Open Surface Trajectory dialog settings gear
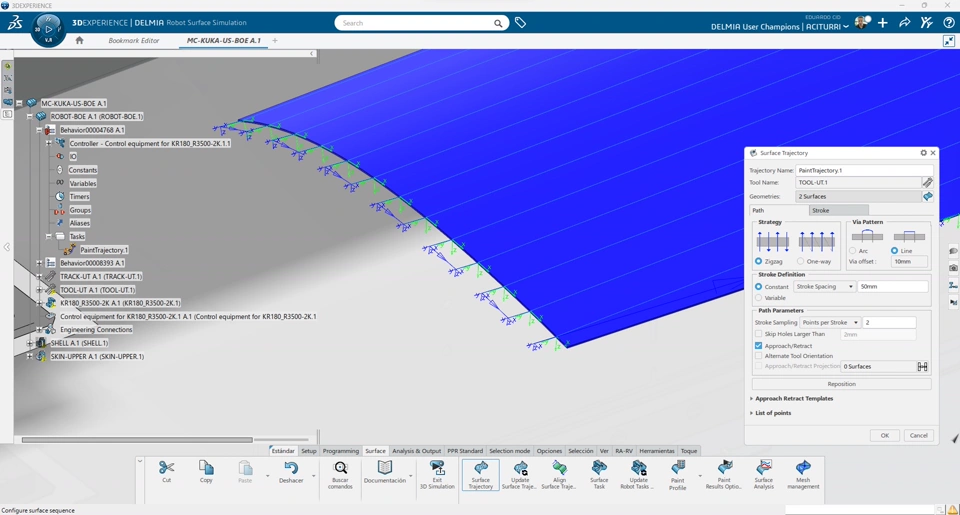Viewport: 960px width, 515px height. click(923, 153)
